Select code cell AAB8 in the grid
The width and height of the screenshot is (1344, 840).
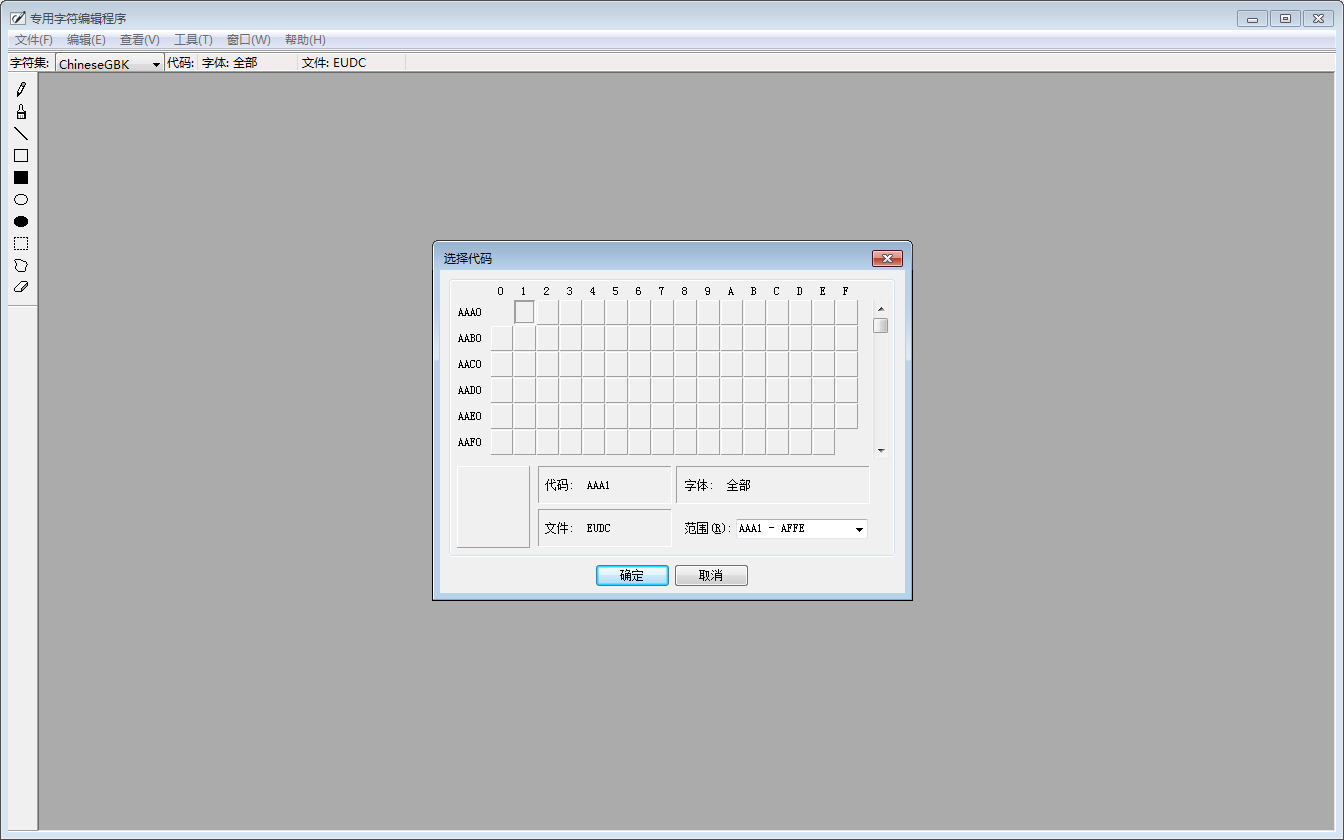(x=685, y=338)
